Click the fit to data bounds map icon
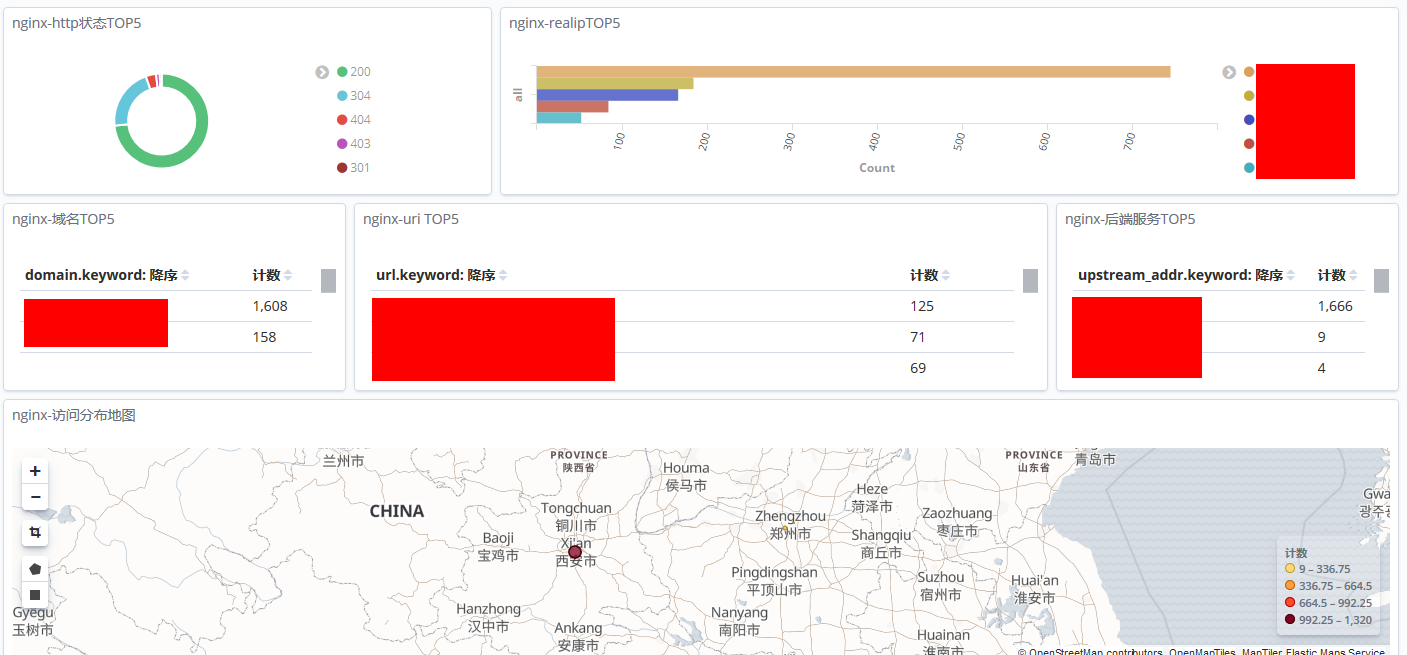 tap(35, 533)
